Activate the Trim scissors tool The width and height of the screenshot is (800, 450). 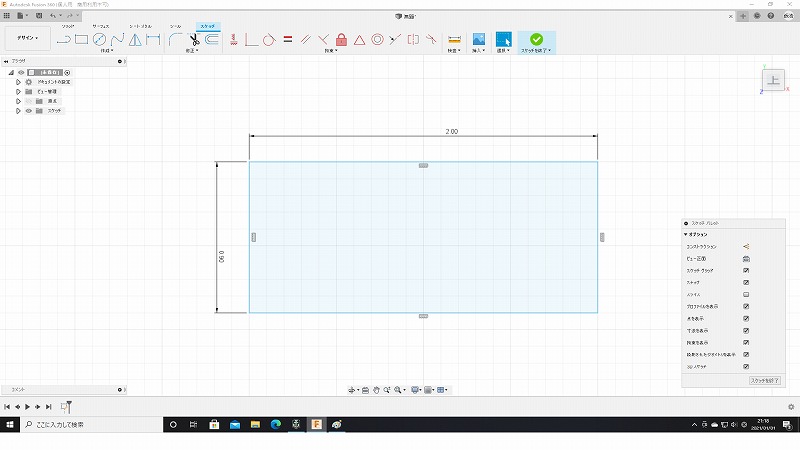click(194, 40)
